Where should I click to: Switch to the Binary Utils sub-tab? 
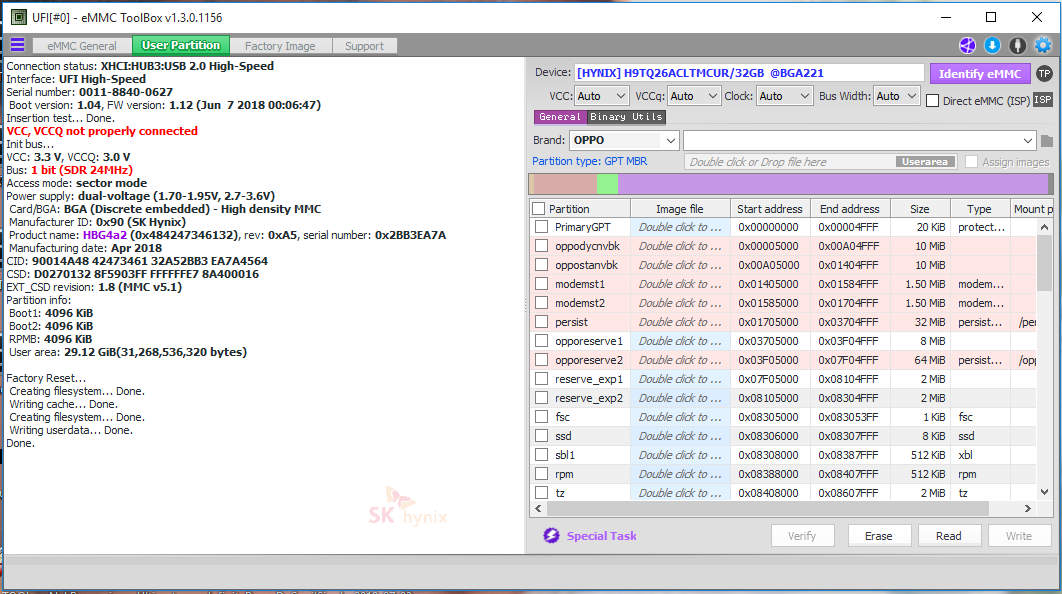pos(626,116)
